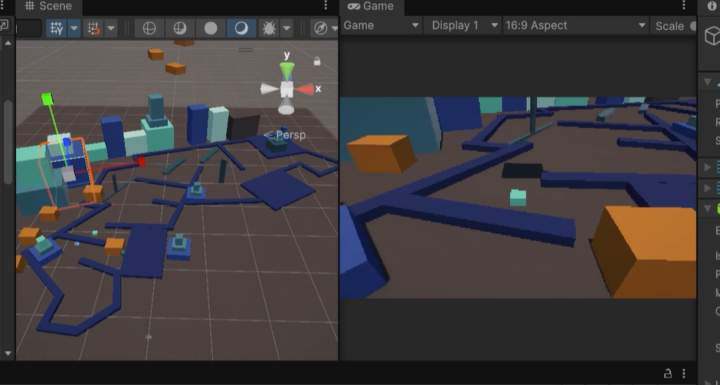Open the Scene panel three-dot menu

(x=326, y=6)
